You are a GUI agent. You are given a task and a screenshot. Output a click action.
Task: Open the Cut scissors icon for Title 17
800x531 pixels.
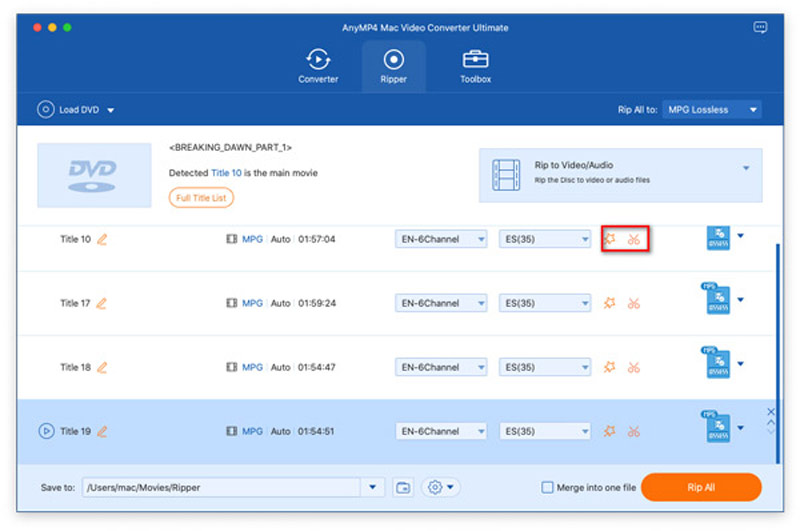[x=634, y=304]
